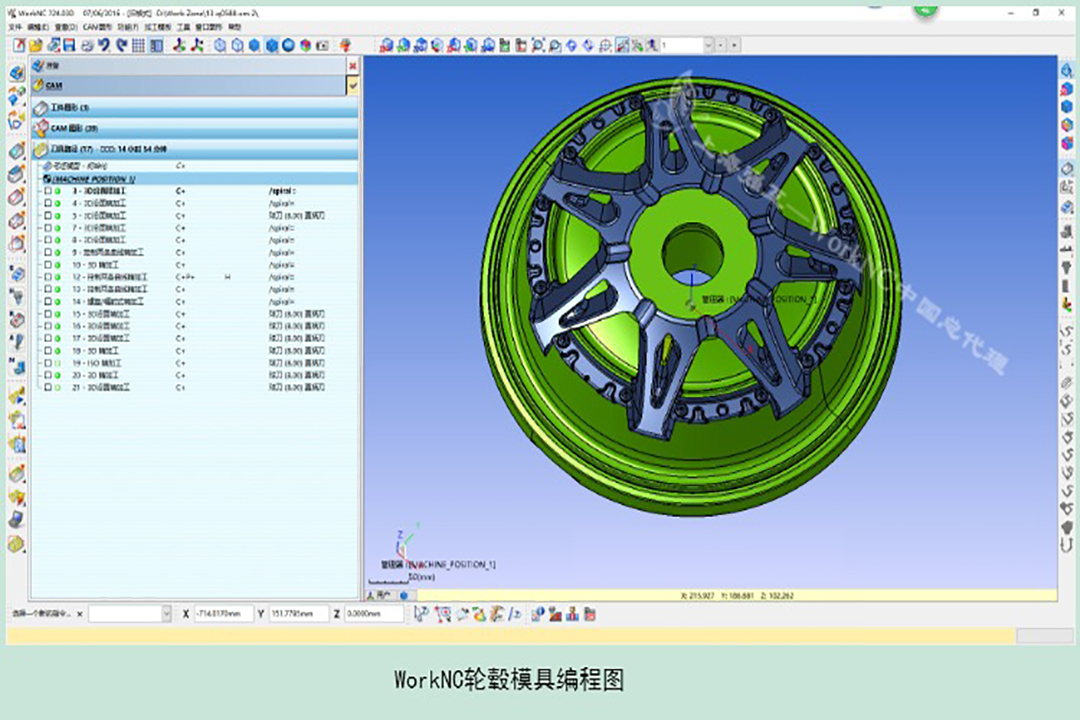Viewport: 1080px width, 720px height.
Task: Click the new document icon in the toolbar
Action: point(19,45)
